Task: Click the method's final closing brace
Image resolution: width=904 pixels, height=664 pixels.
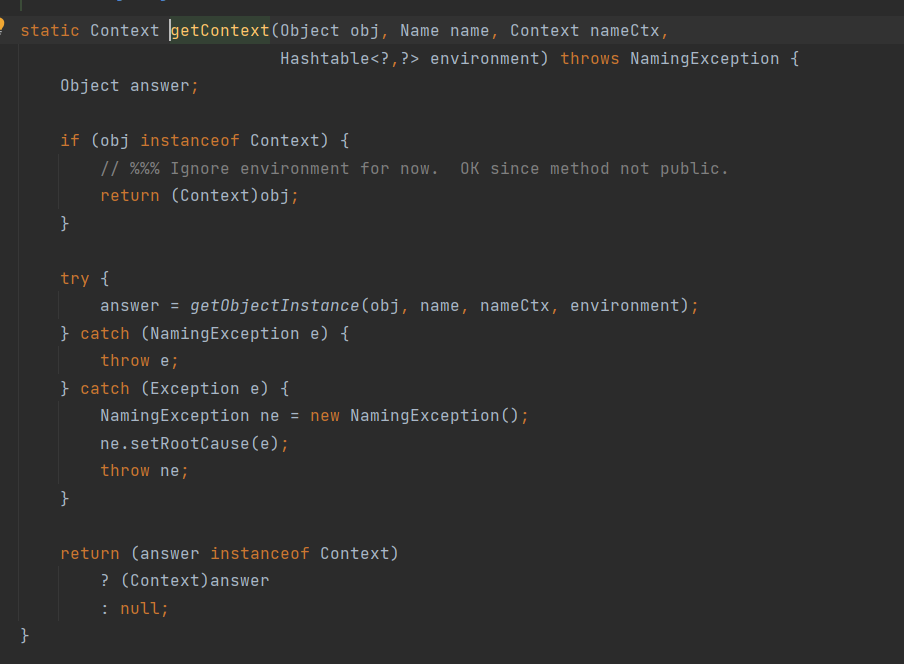Action: click(x=25, y=635)
